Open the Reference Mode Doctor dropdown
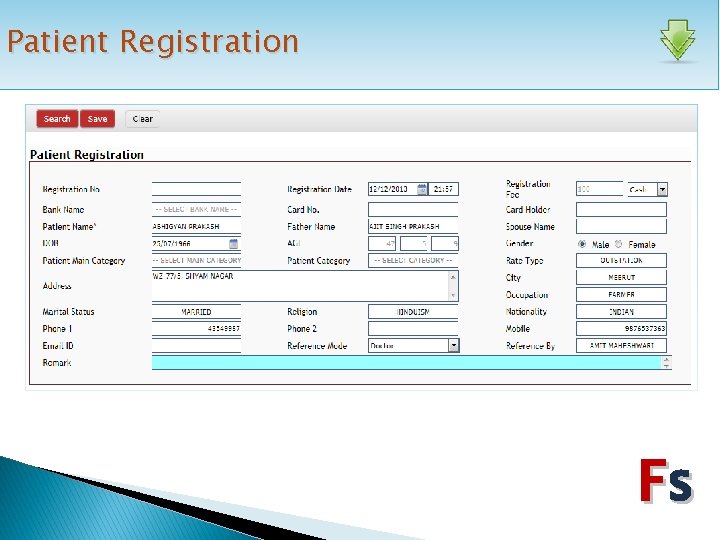 413,345
